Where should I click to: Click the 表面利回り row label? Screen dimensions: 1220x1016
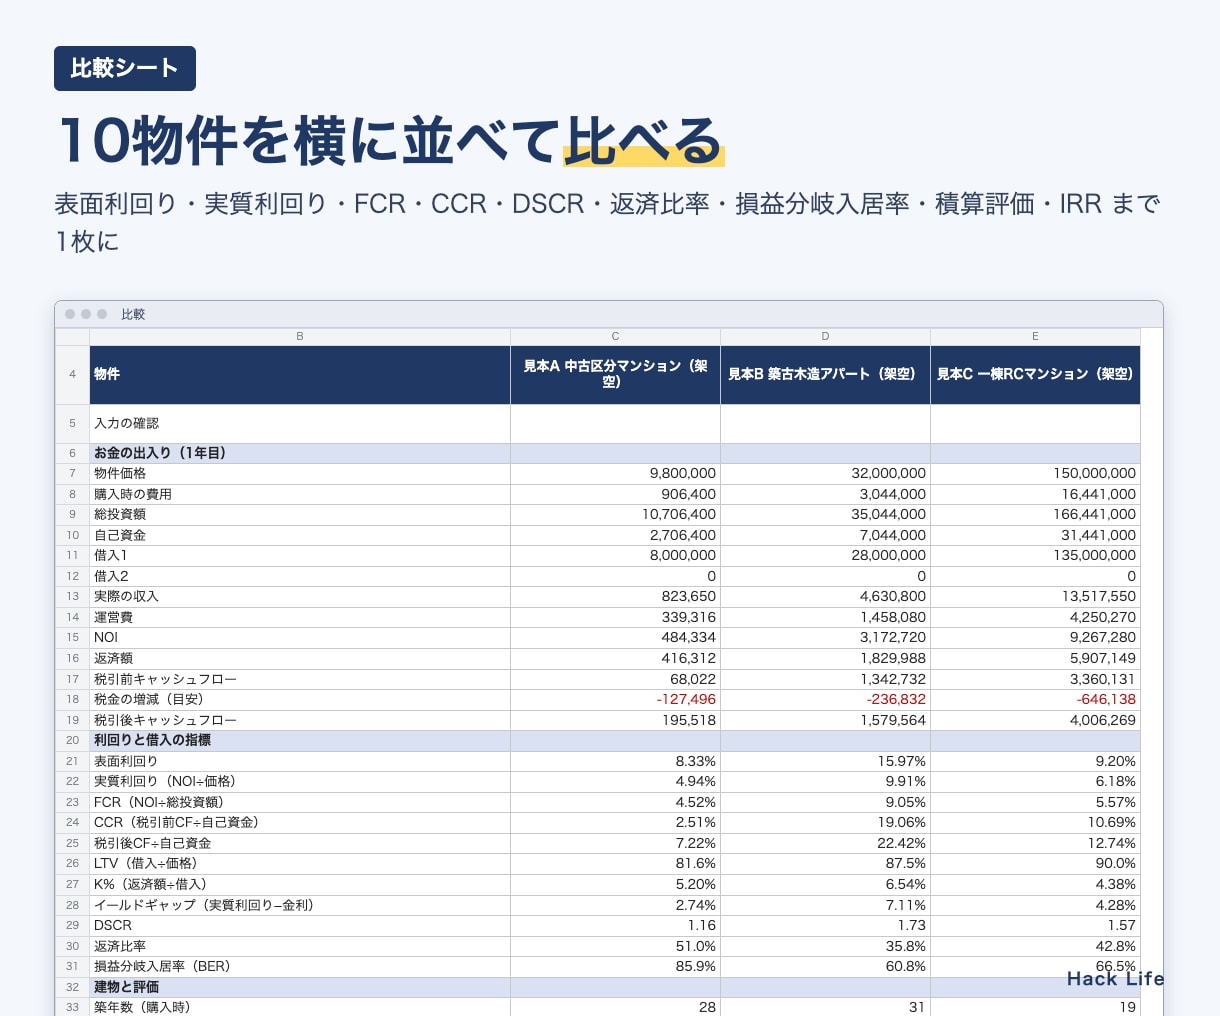tap(127, 761)
